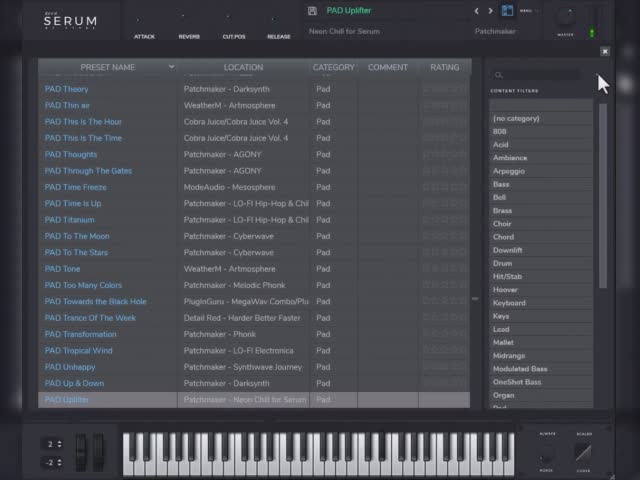The image size is (640, 480).
Task: Filter presets by Choir category
Action: (541, 224)
